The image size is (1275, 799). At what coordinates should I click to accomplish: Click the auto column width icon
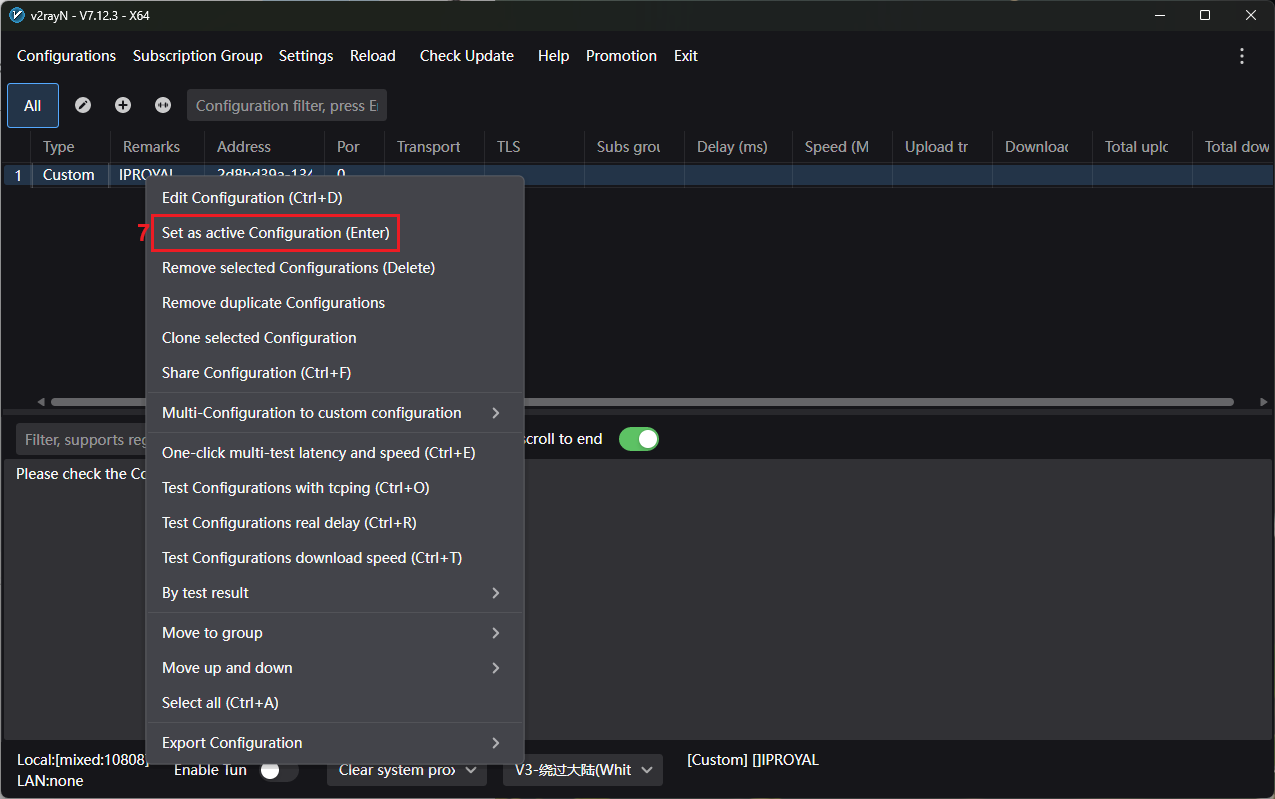(163, 105)
